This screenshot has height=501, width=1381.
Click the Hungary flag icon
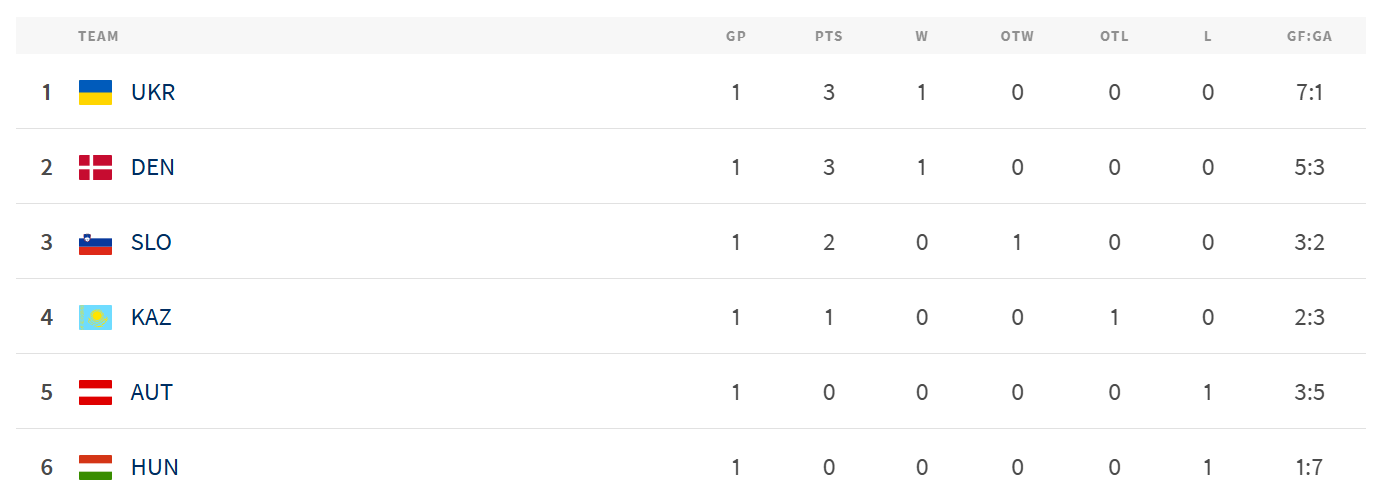(95, 467)
